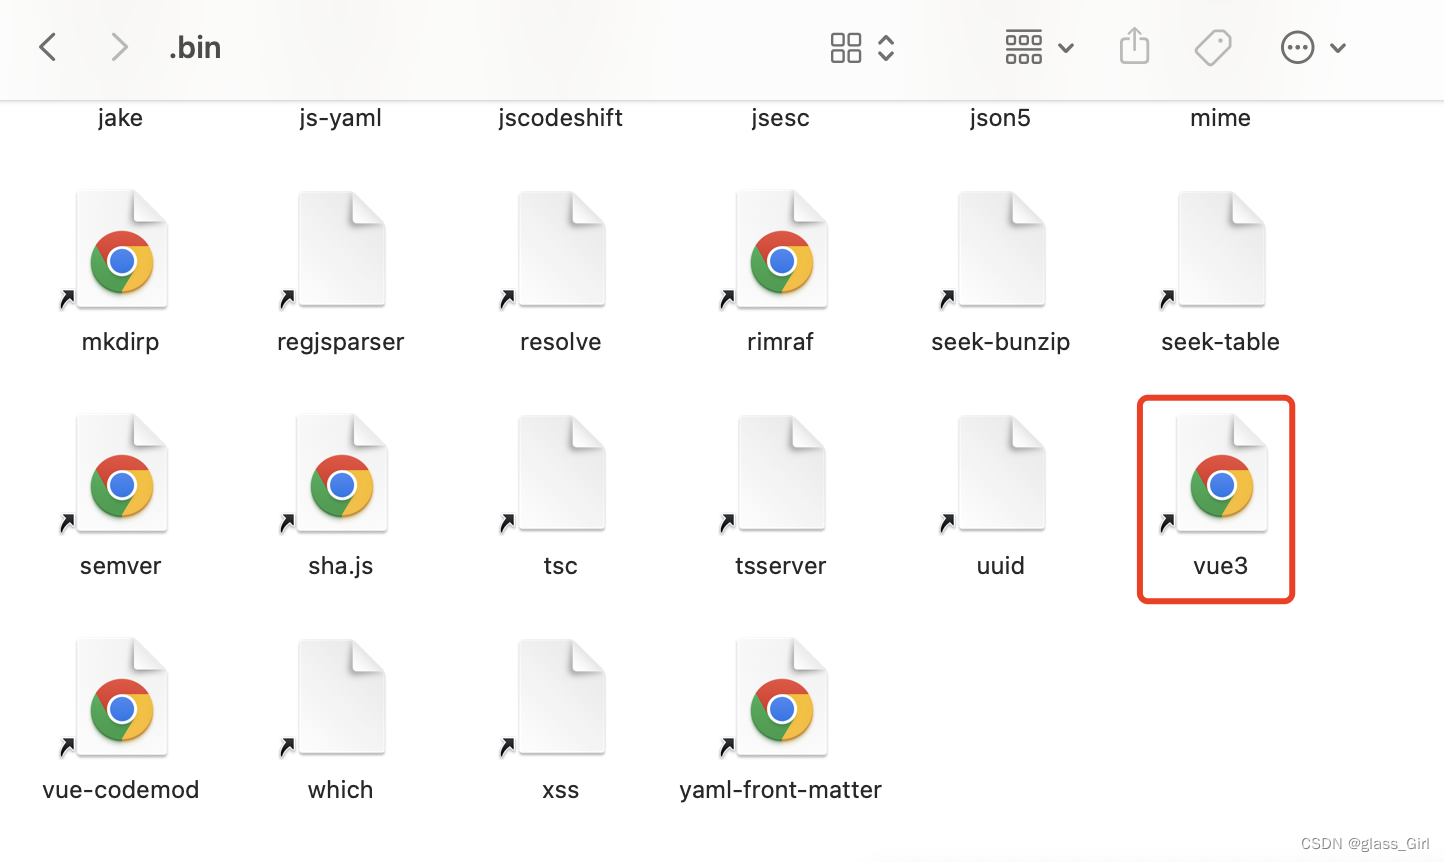1444x862 pixels.
Task: Click the js-yaml file name
Action: click(x=340, y=118)
